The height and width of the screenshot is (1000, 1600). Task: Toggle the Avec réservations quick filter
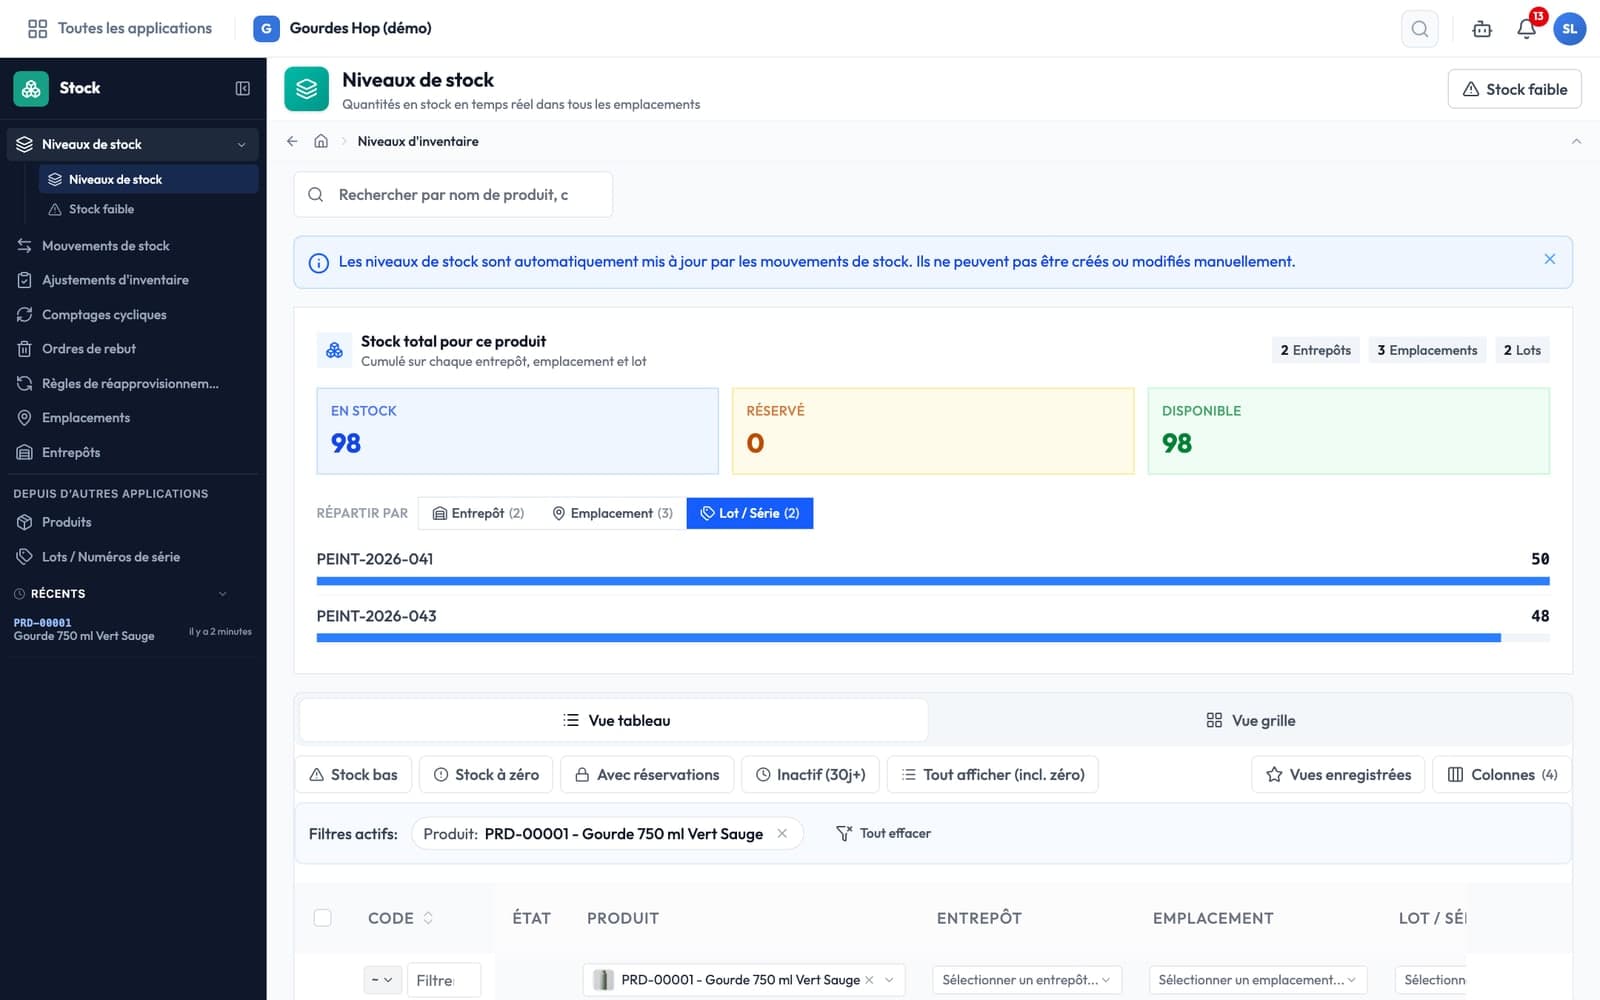point(647,775)
